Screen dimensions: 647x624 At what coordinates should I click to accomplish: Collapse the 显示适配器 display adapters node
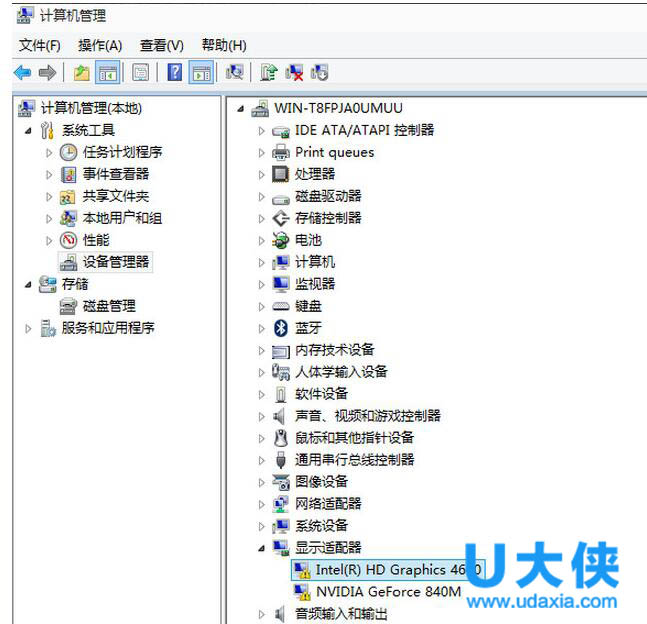point(262,548)
